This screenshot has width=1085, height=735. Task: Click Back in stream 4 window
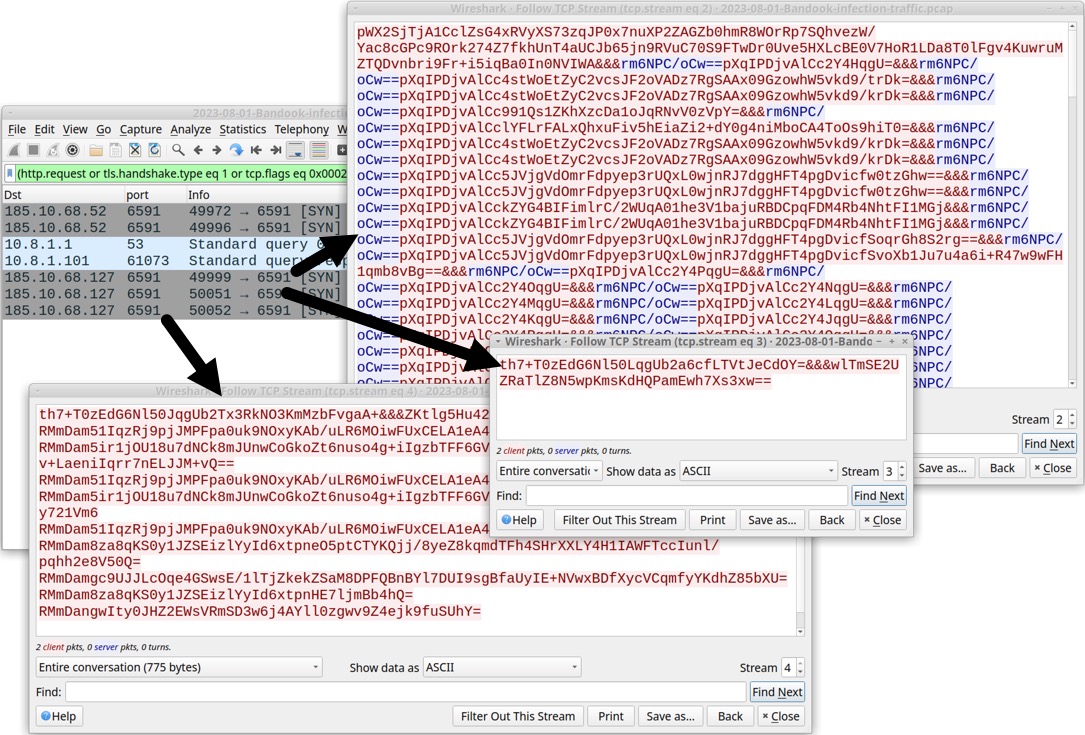(730, 716)
